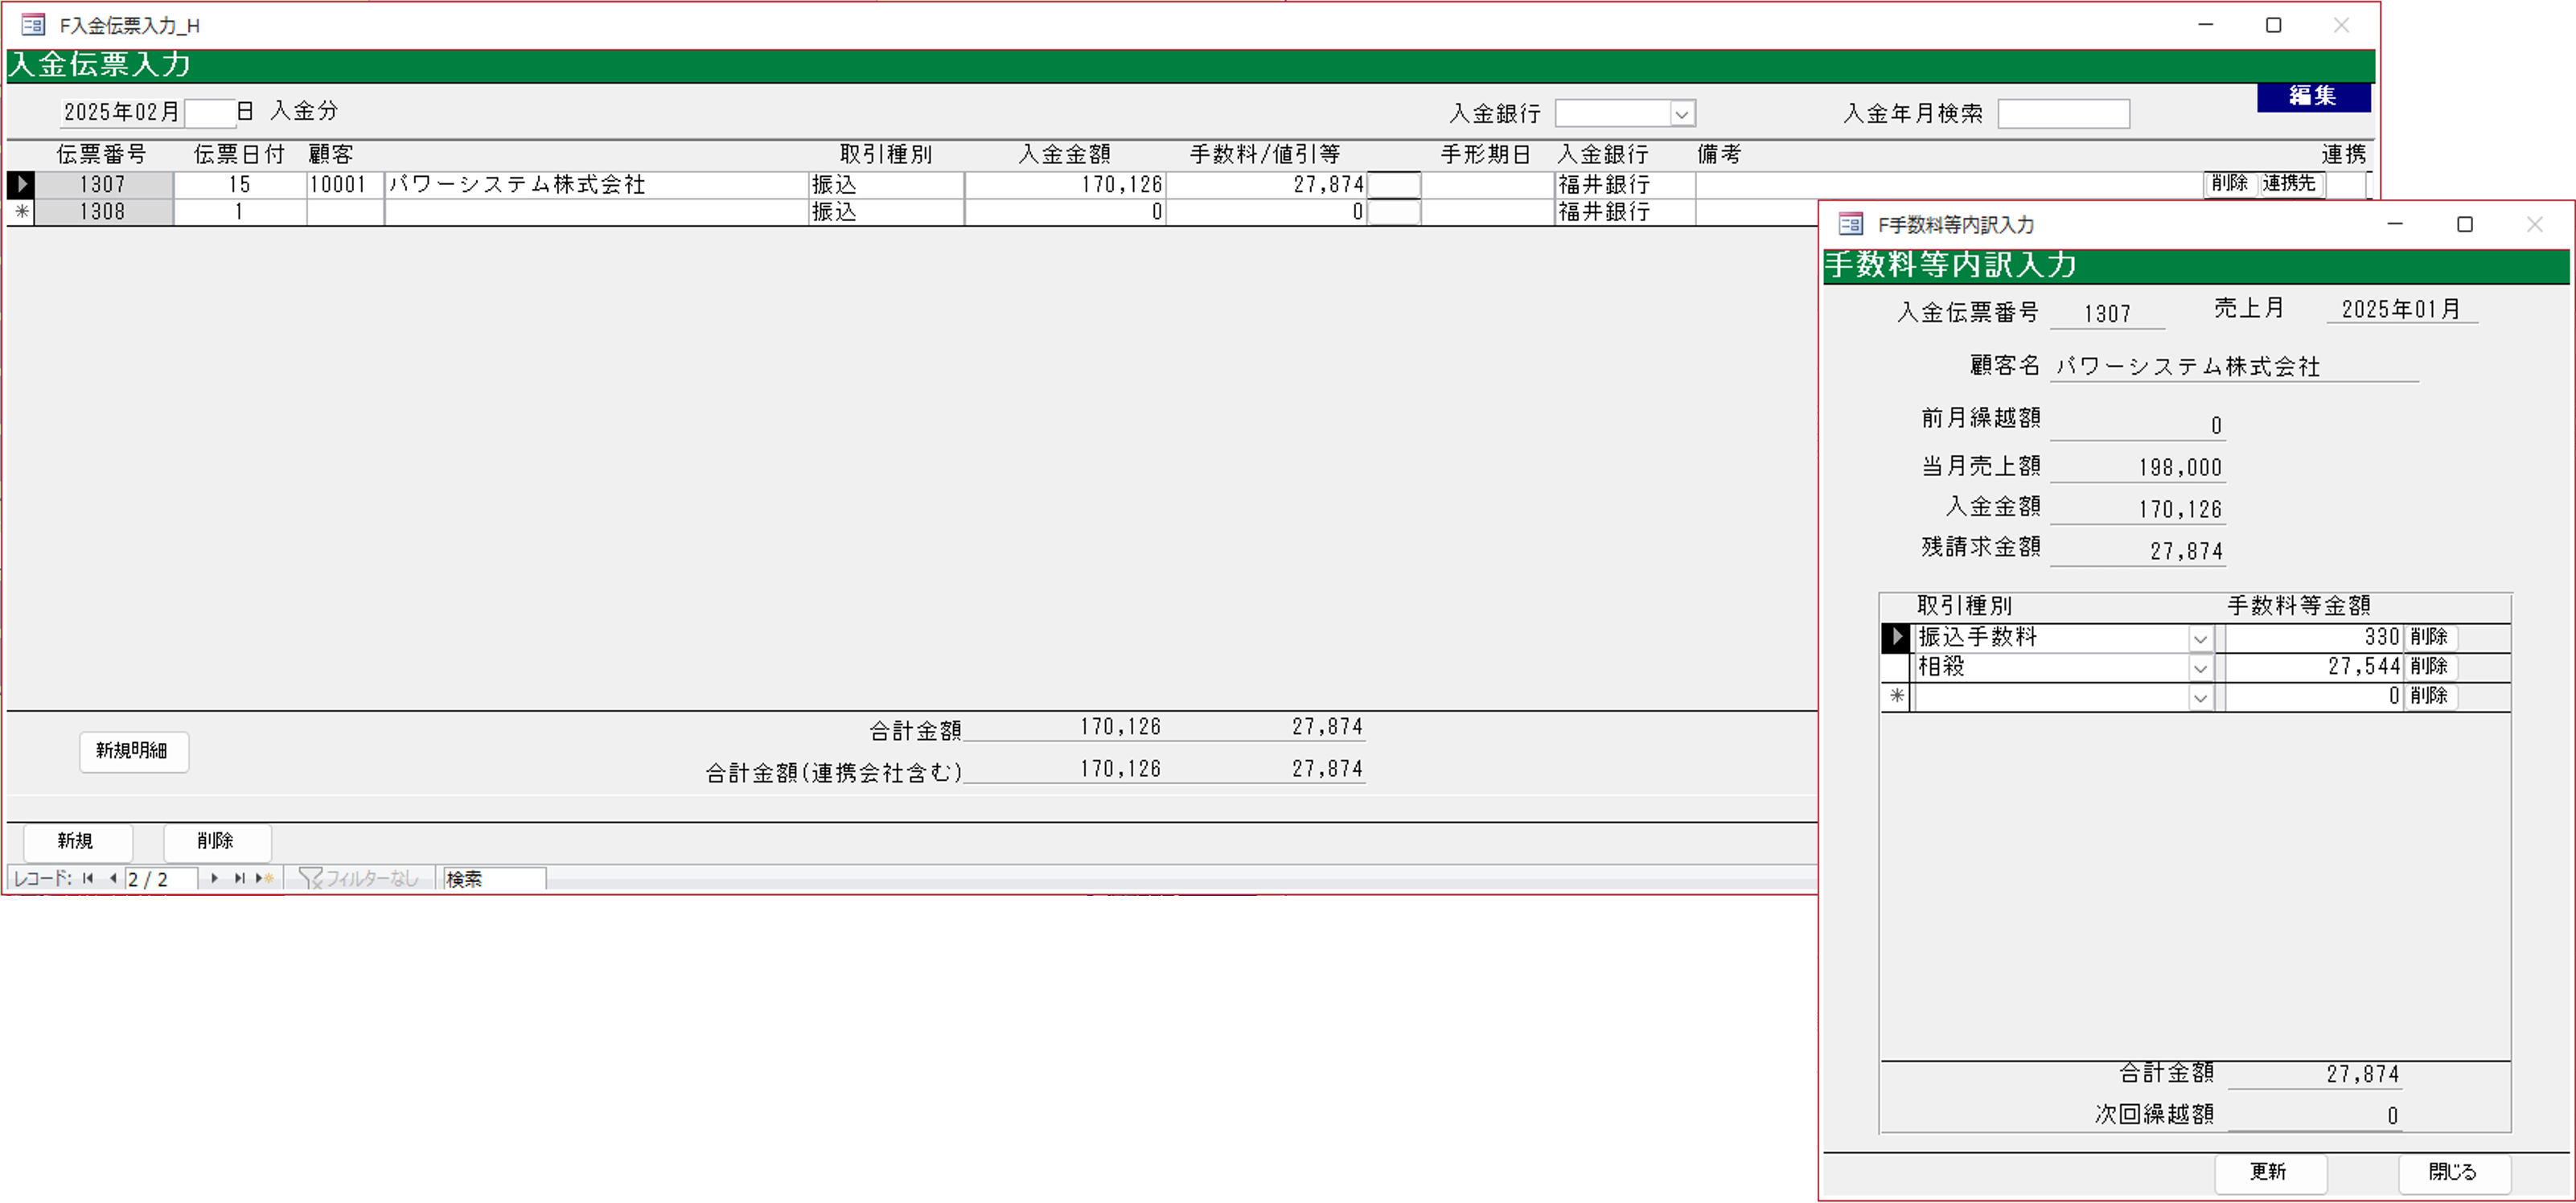Go to the next record in navigator
This screenshot has width=2576, height=1203.
(214, 879)
